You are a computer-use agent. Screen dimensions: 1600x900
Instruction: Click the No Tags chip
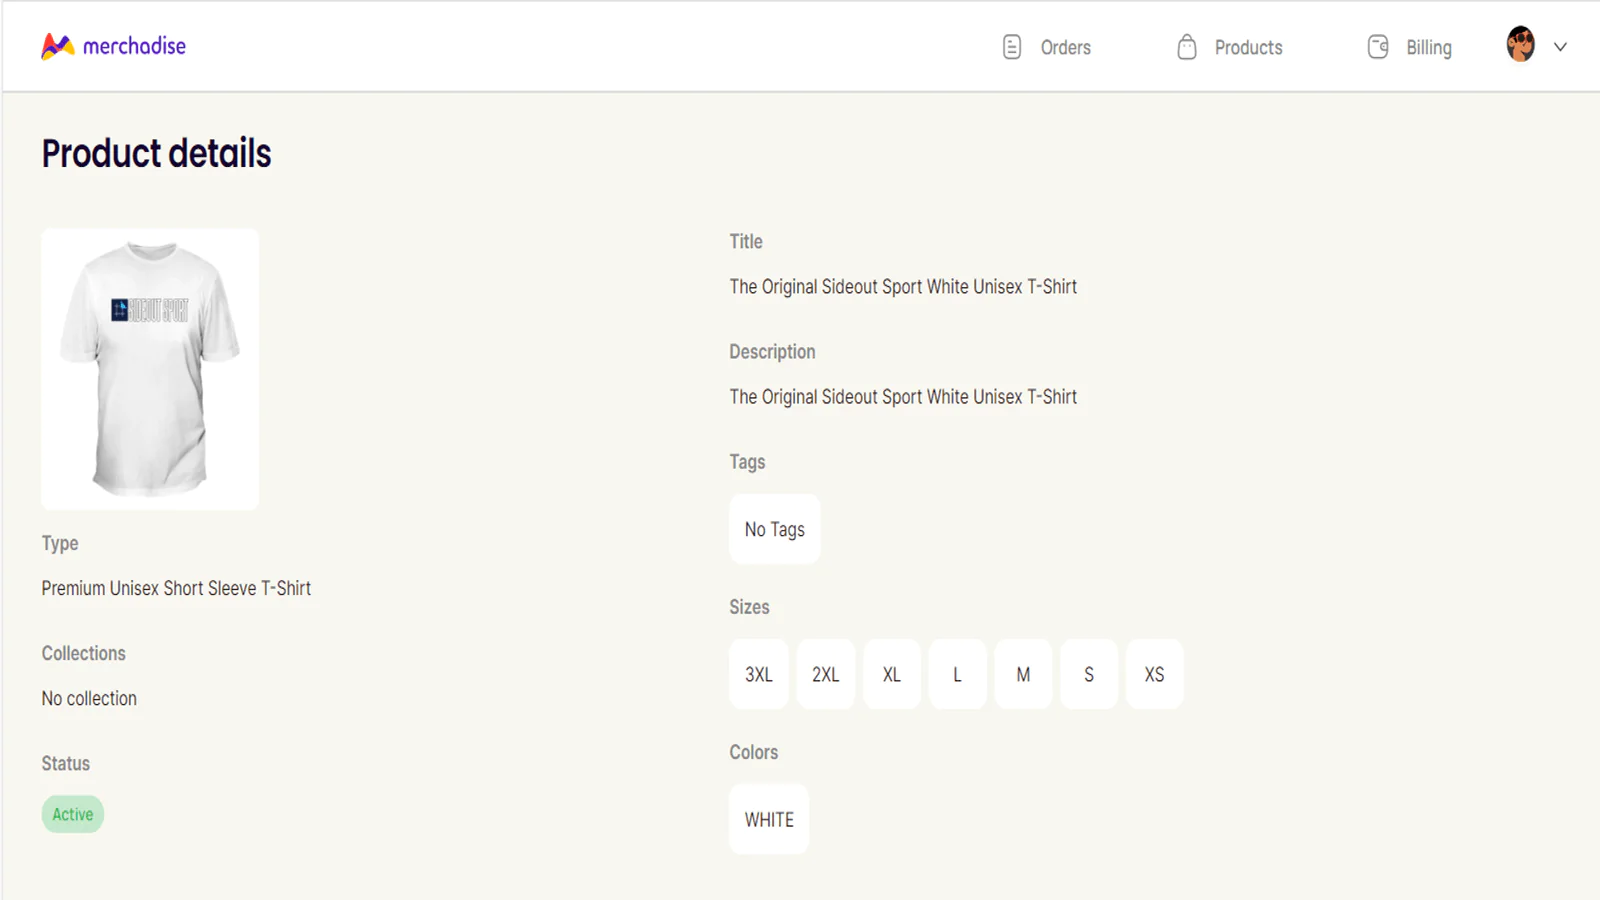click(774, 529)
